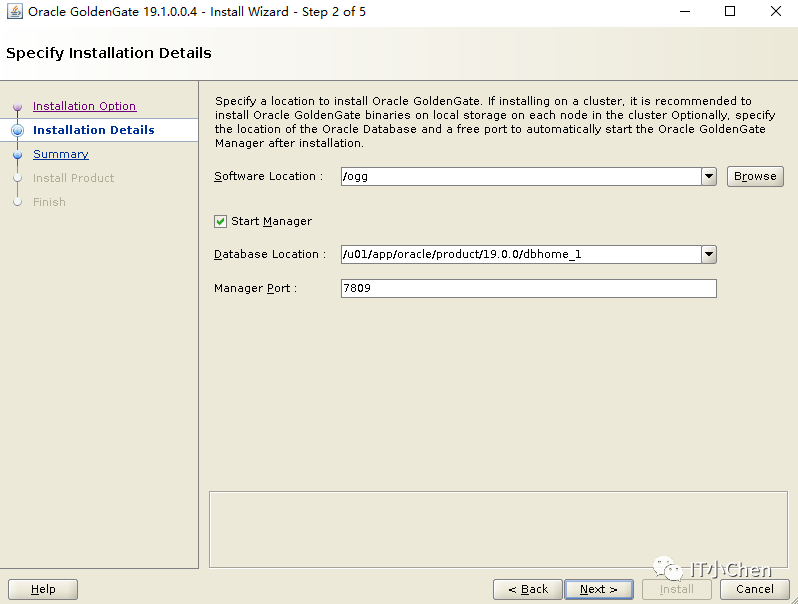Select the Installation Details step
This screenshot has height=604, width=798.
[94, 130]
